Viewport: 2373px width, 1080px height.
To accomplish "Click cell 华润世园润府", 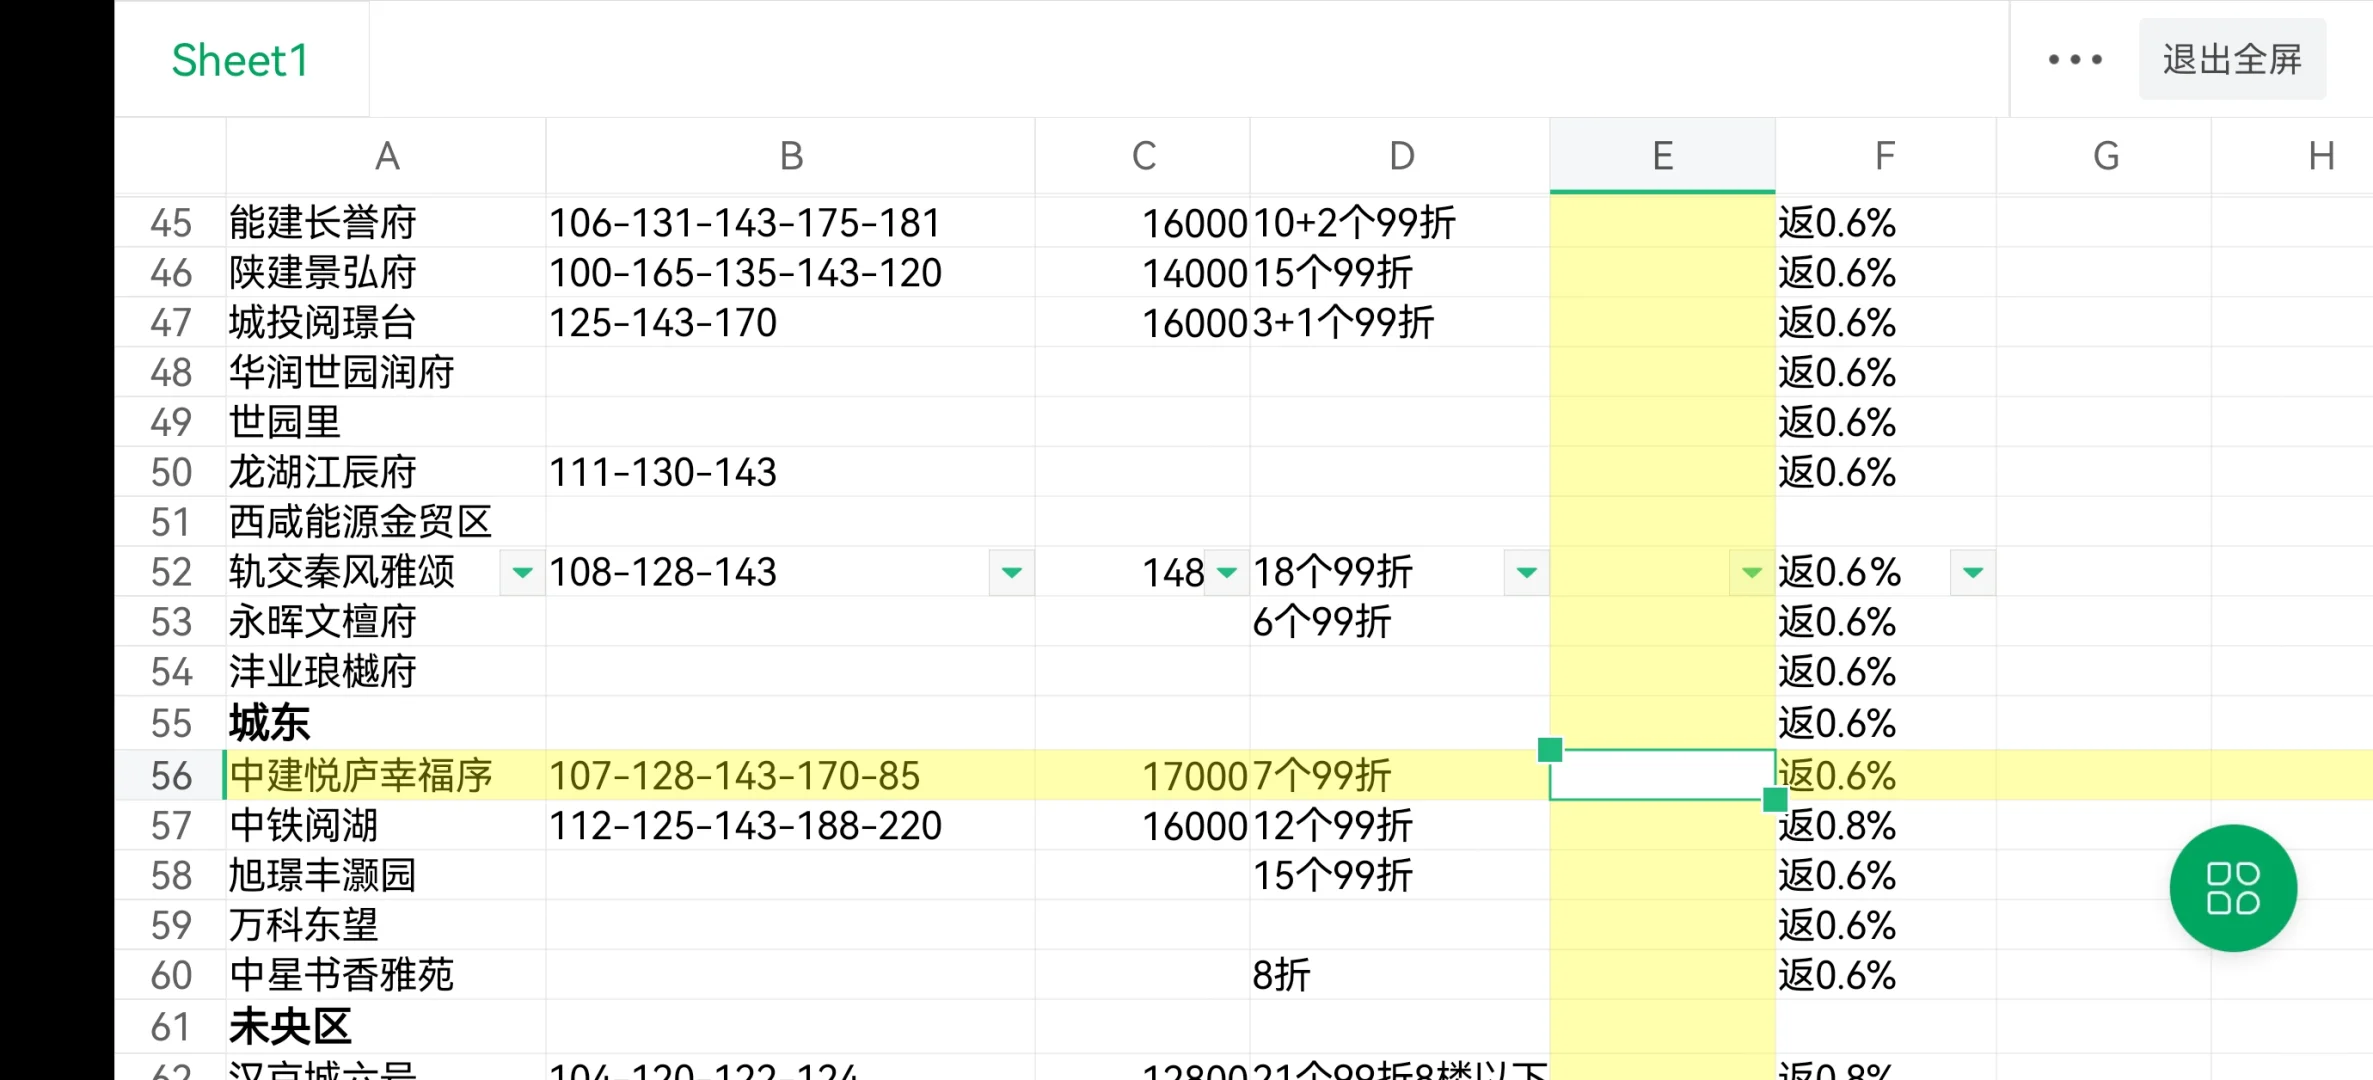I will pos(386,372).
